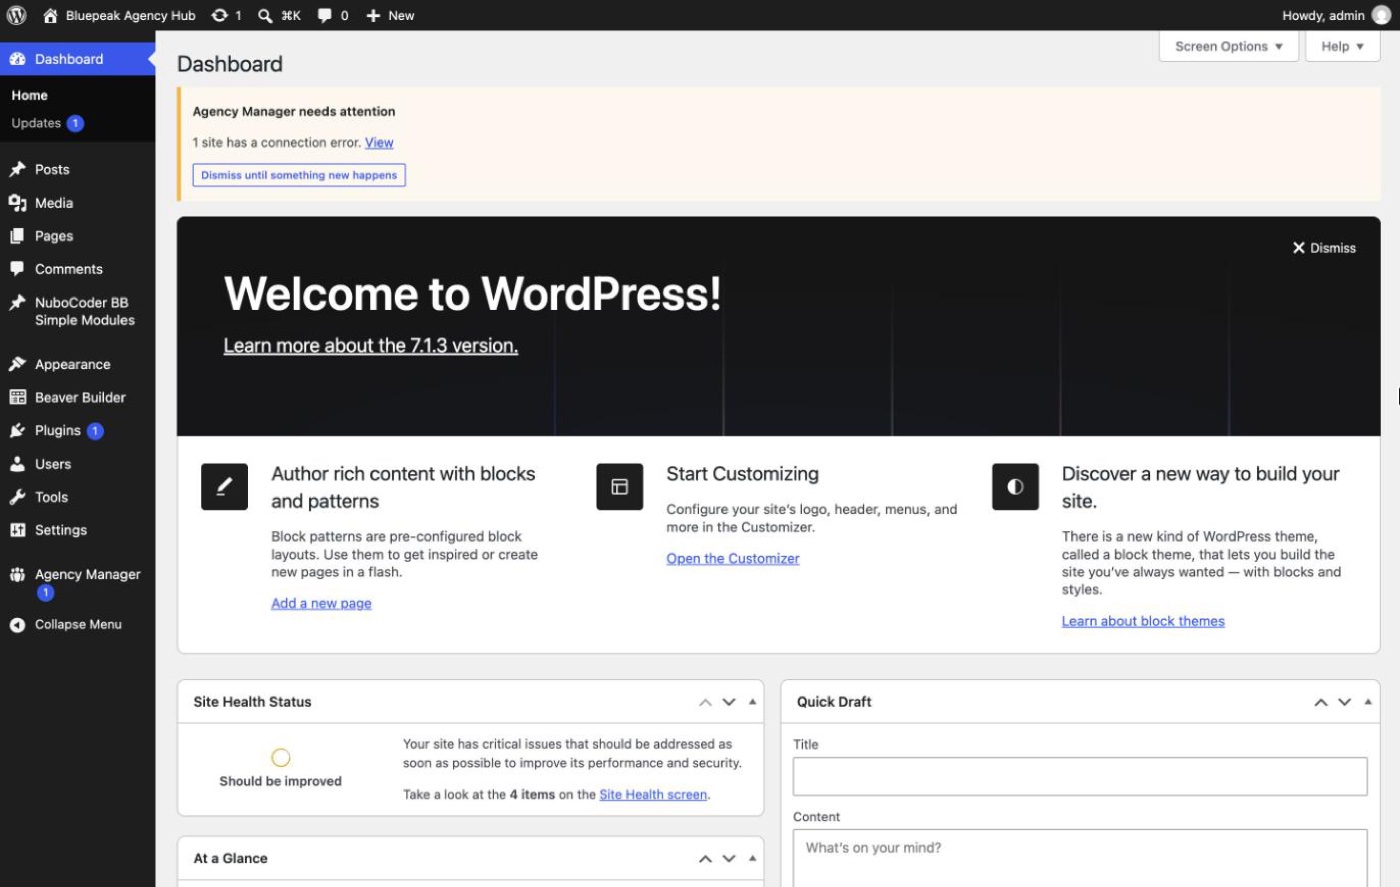Click the Collapse Menu arrow icon
Image resolution: width=1400 pixels, height=887 pixels.
tap(17, 625)
